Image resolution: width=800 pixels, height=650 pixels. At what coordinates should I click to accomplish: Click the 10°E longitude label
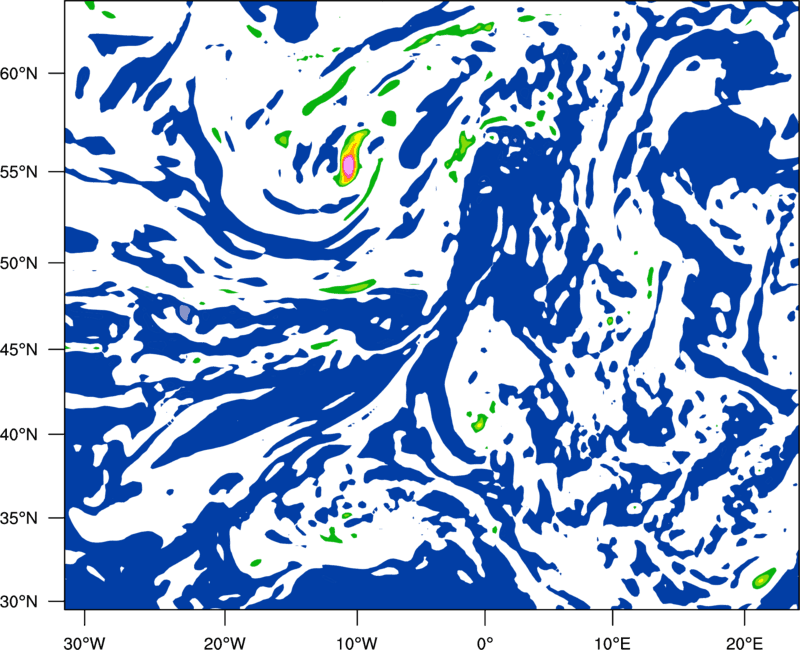(x=612, y=643)
